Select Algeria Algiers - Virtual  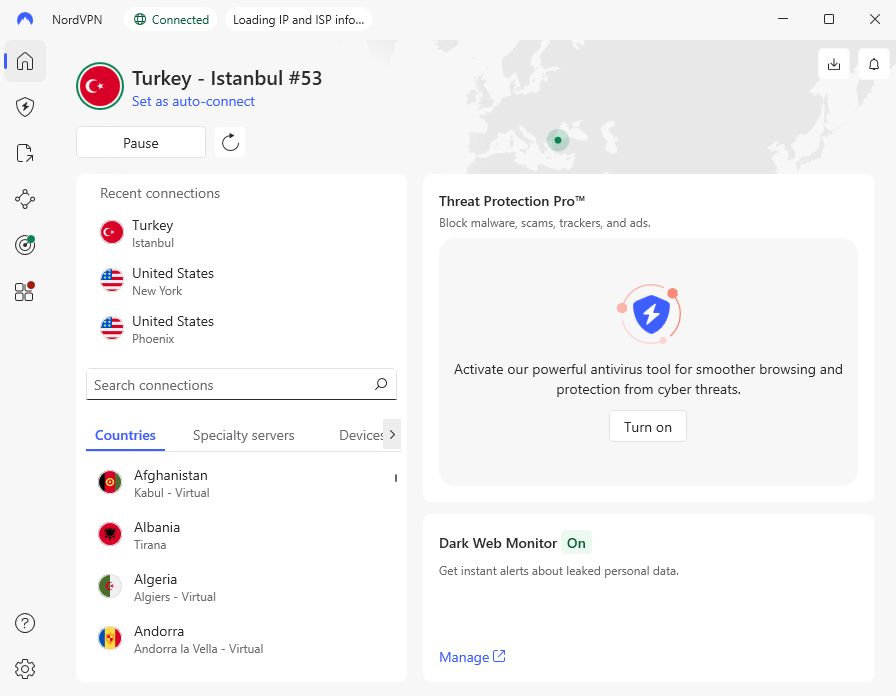pos(240,587)
